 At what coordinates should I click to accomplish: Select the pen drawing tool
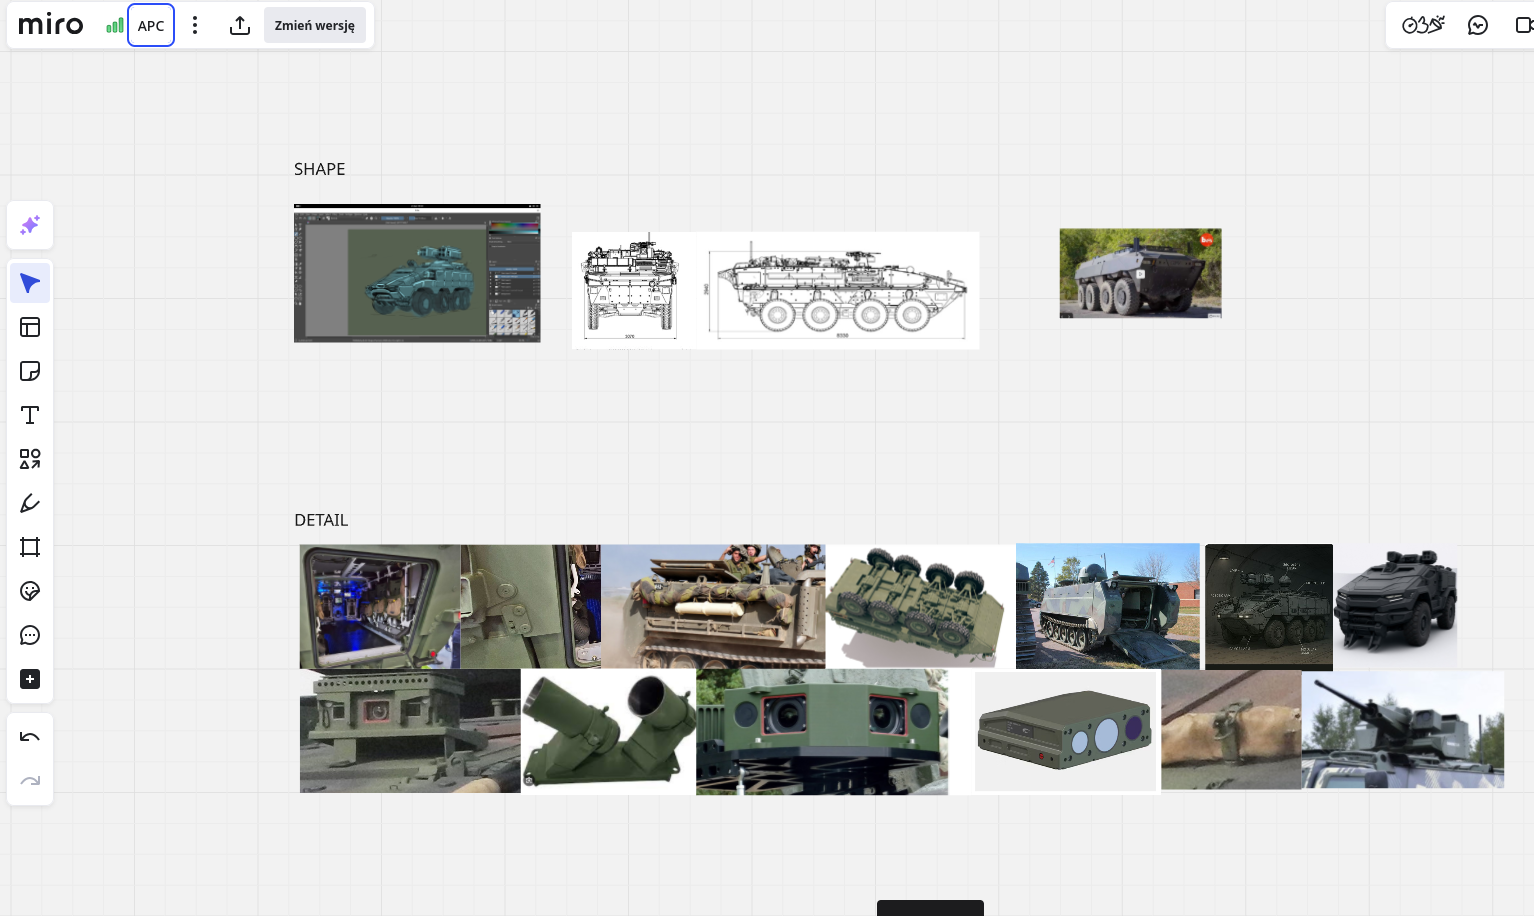30,503
